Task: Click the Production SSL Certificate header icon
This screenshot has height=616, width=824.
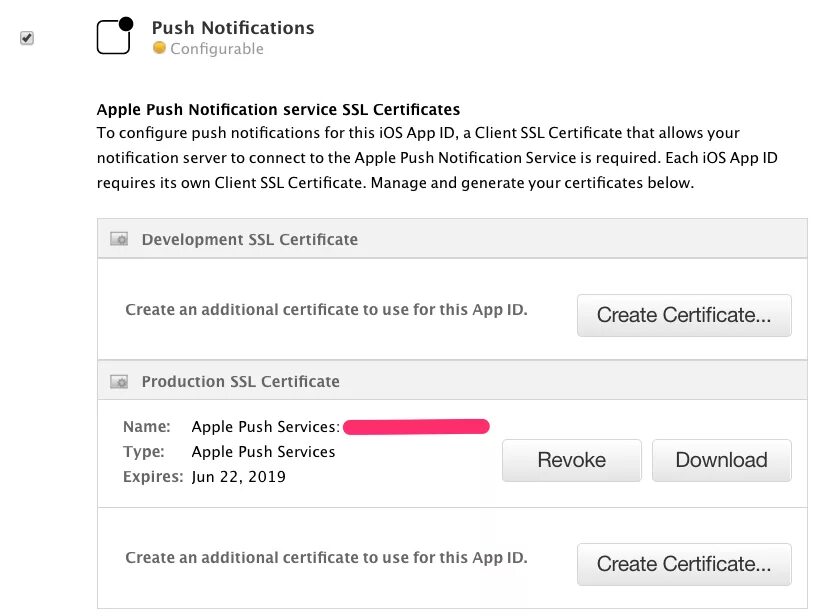Action: pyautogui.click(x=119, y=381)
